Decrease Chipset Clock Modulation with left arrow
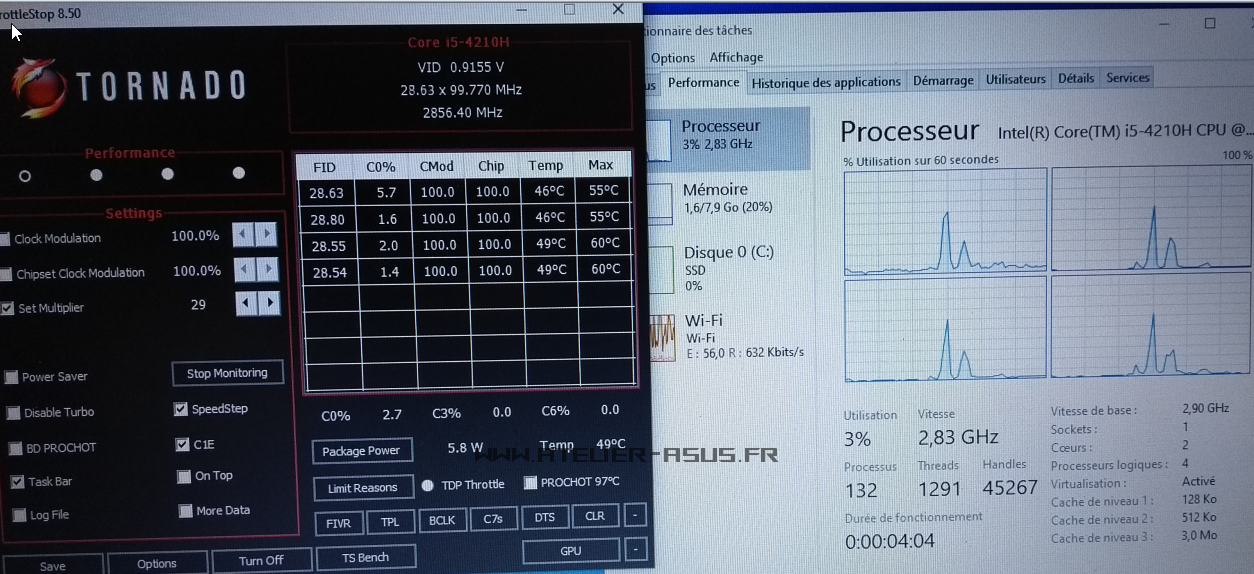This screenshot has width=1254, height=574. [x=245, y=270]
